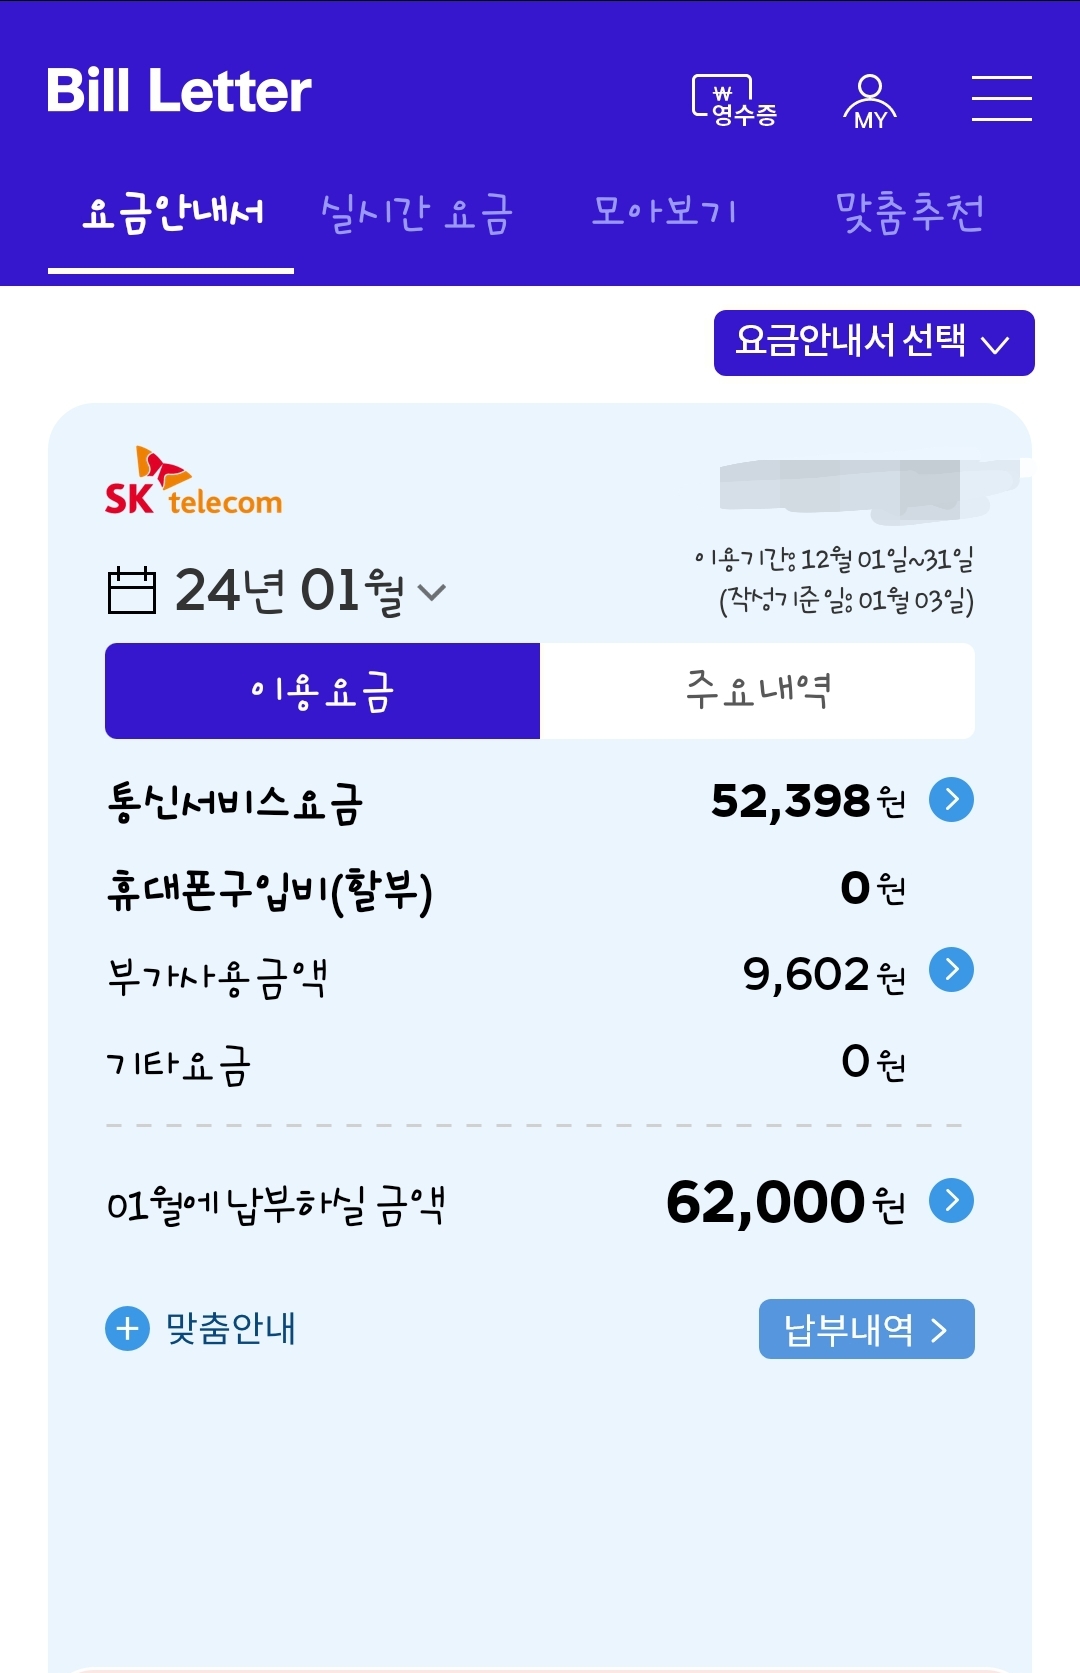Open the 모아보기 tab

664,212
